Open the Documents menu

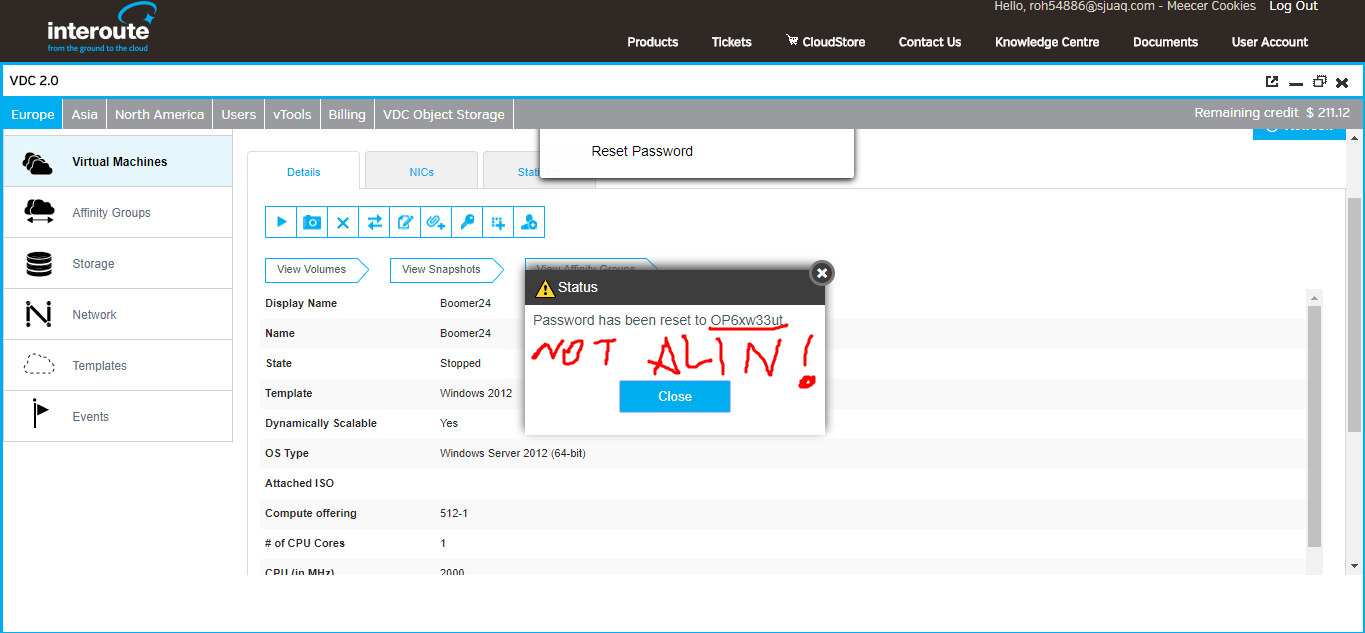pyautogui.click(x=1165, y=42)
